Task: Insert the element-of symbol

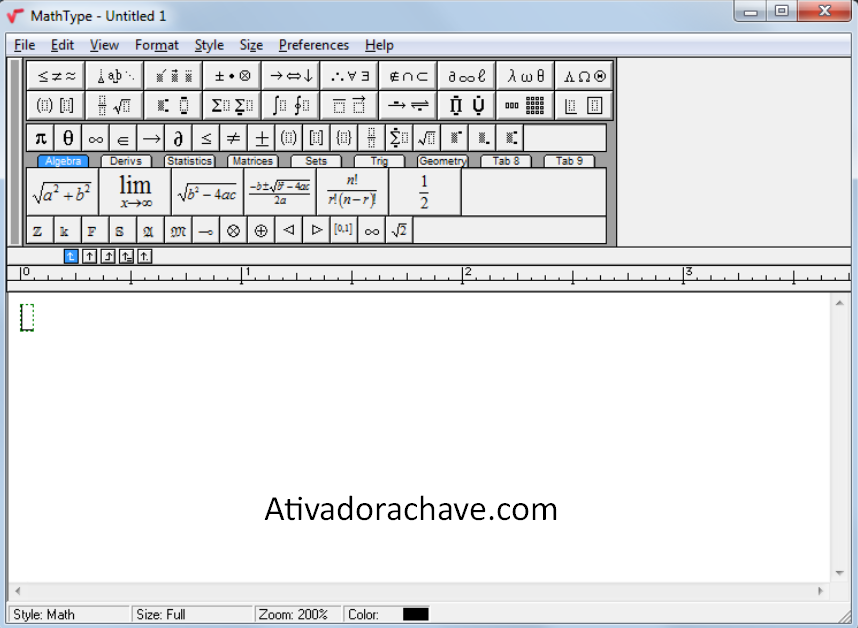Action: [x=122, y=137]
